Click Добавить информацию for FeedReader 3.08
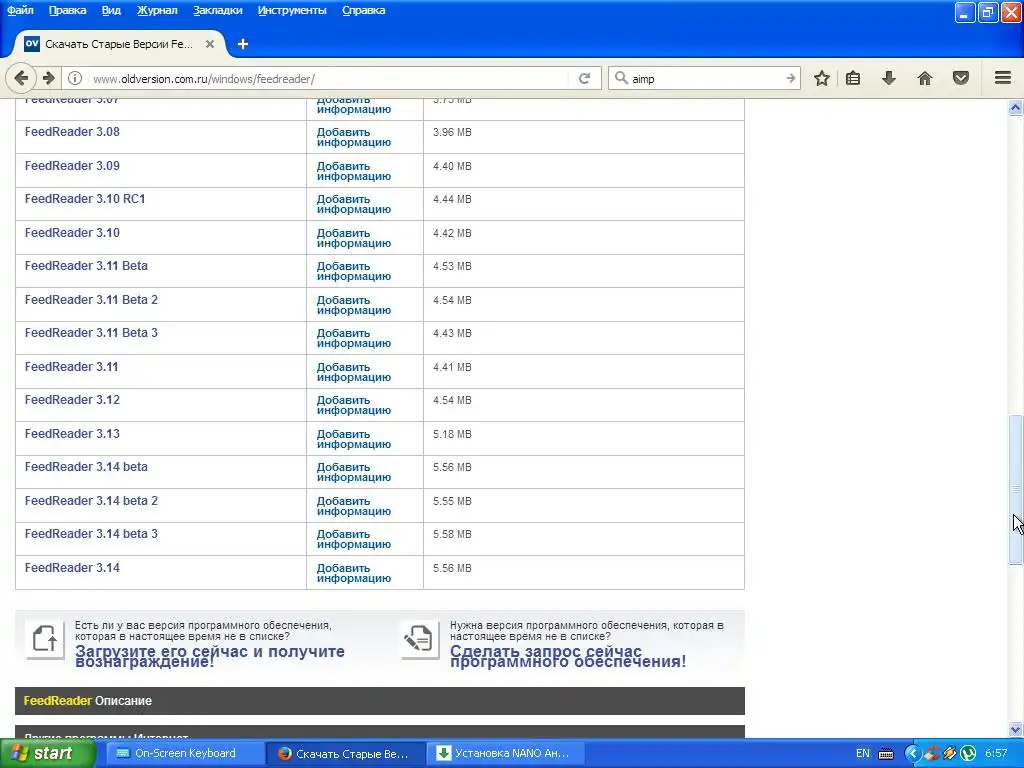 353,137
